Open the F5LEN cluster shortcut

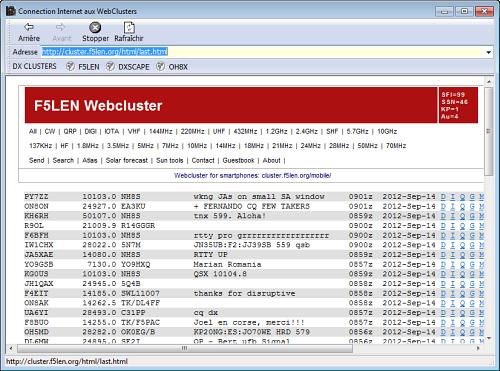tap(83, 67)
